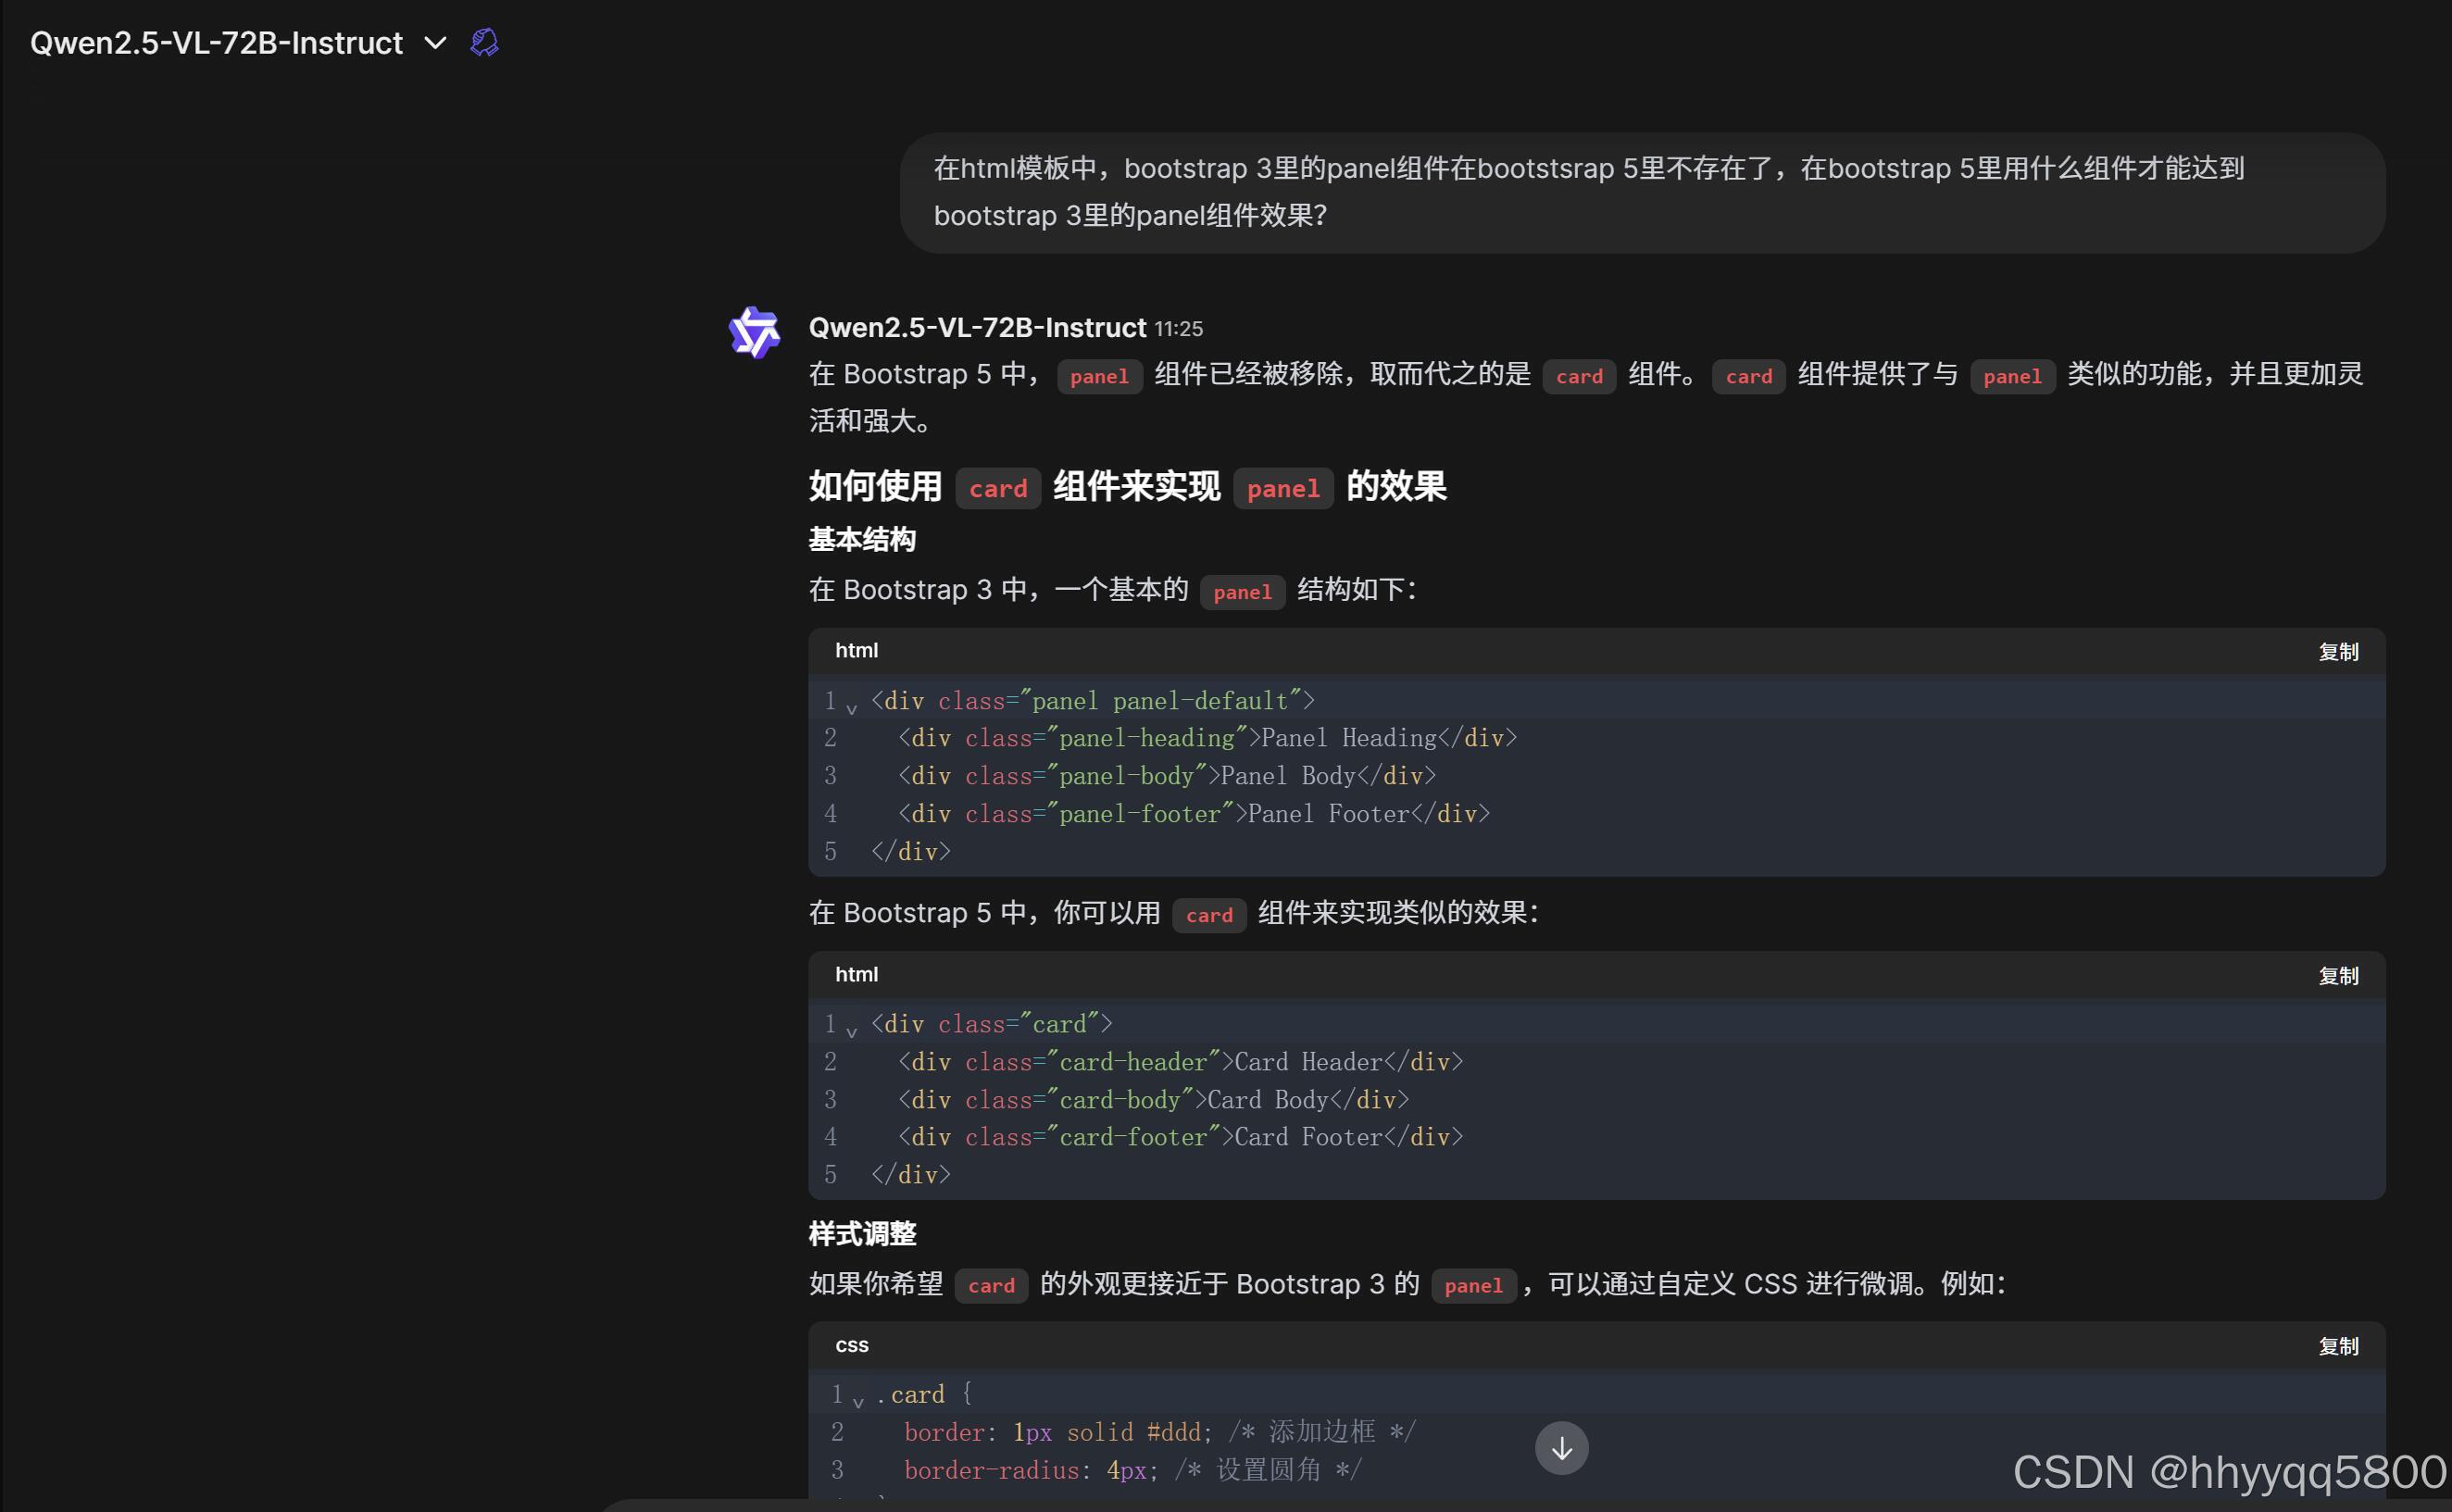This screenshot has width=2452, height=1512.
Task: Click the html label on the card code block
Action: coord(856,974)
